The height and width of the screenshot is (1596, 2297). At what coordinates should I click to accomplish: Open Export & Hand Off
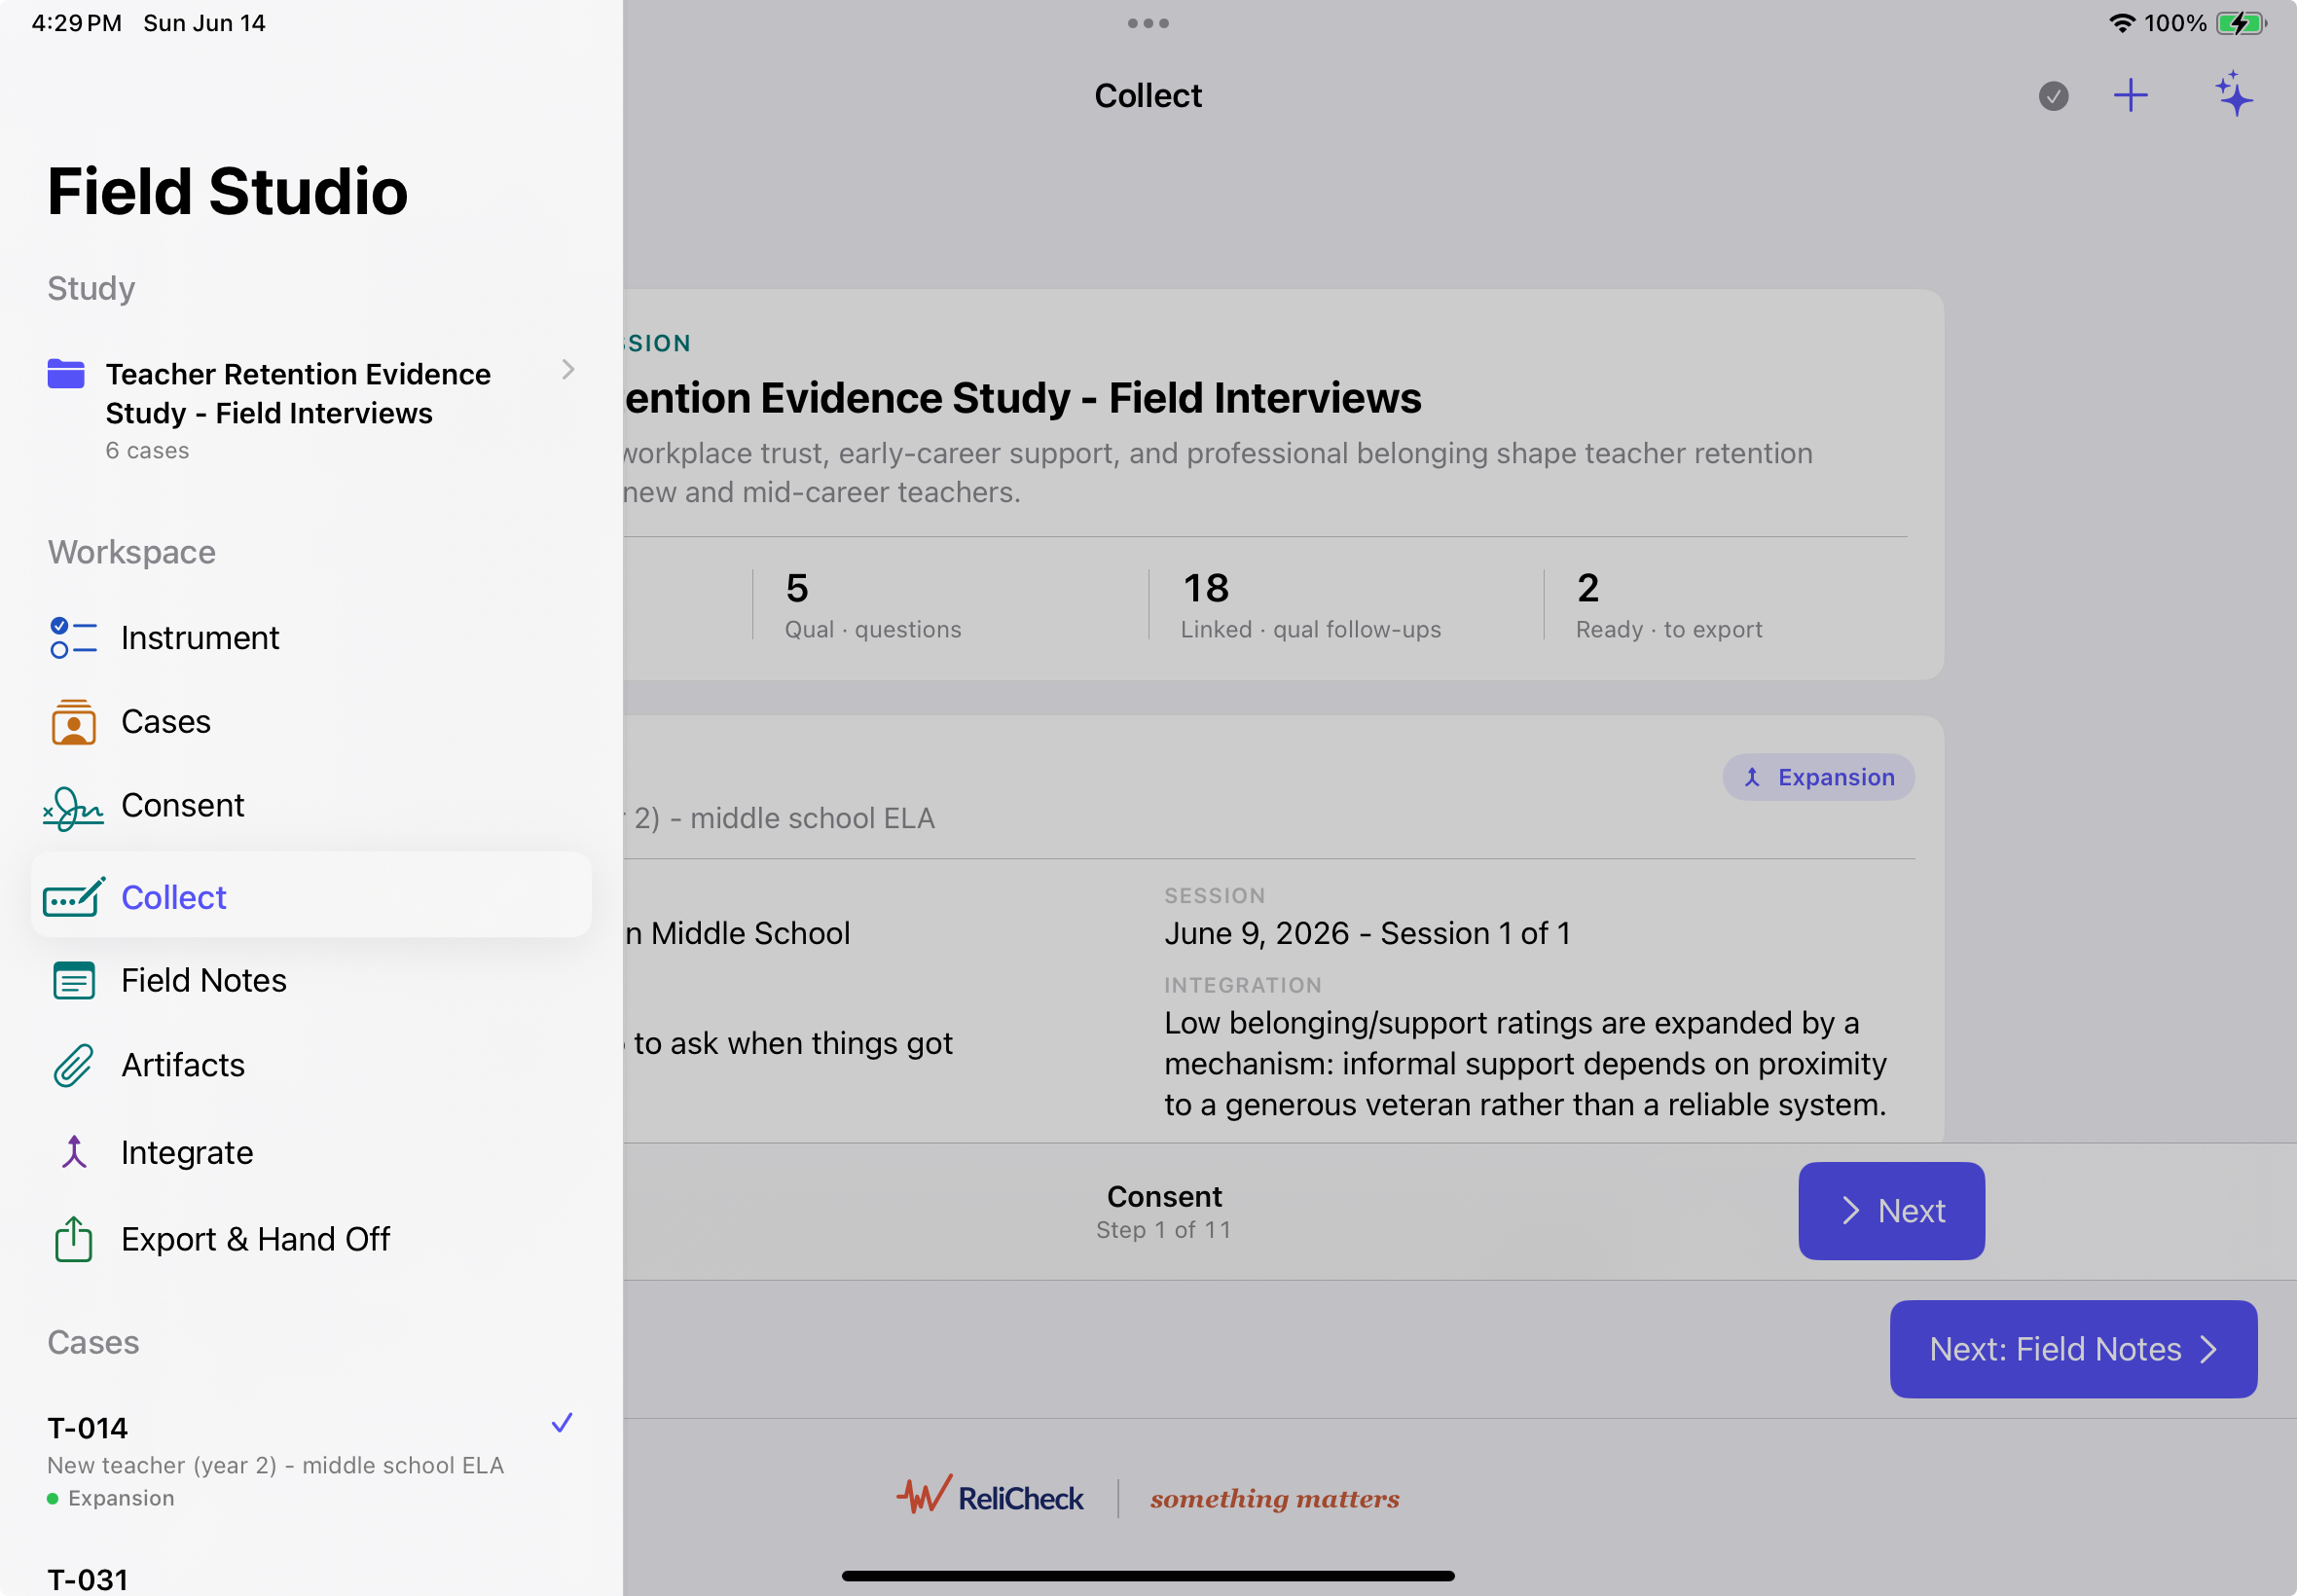coord(311,1239)
